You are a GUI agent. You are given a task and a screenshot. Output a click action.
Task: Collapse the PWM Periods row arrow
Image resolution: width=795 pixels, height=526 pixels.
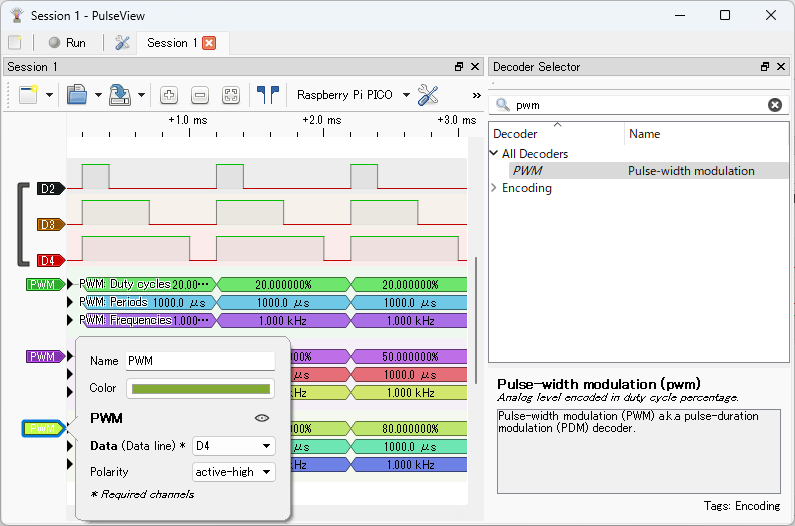70,302
